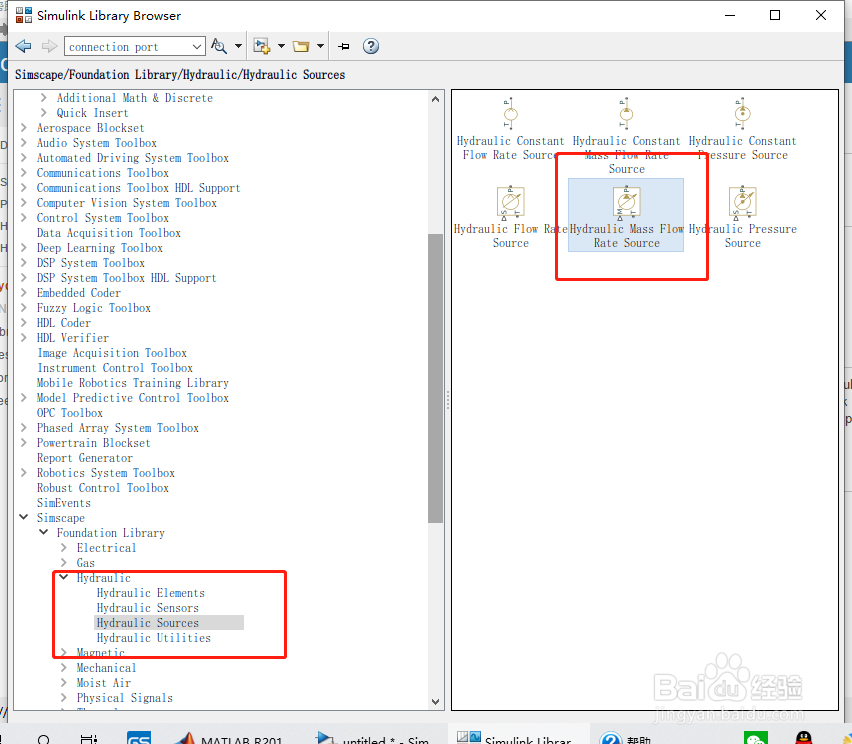Select Computer Vision System Toolbox
The height and width of the screenshot is (744, 852).
pyautogui.click(x=127, y=203)
